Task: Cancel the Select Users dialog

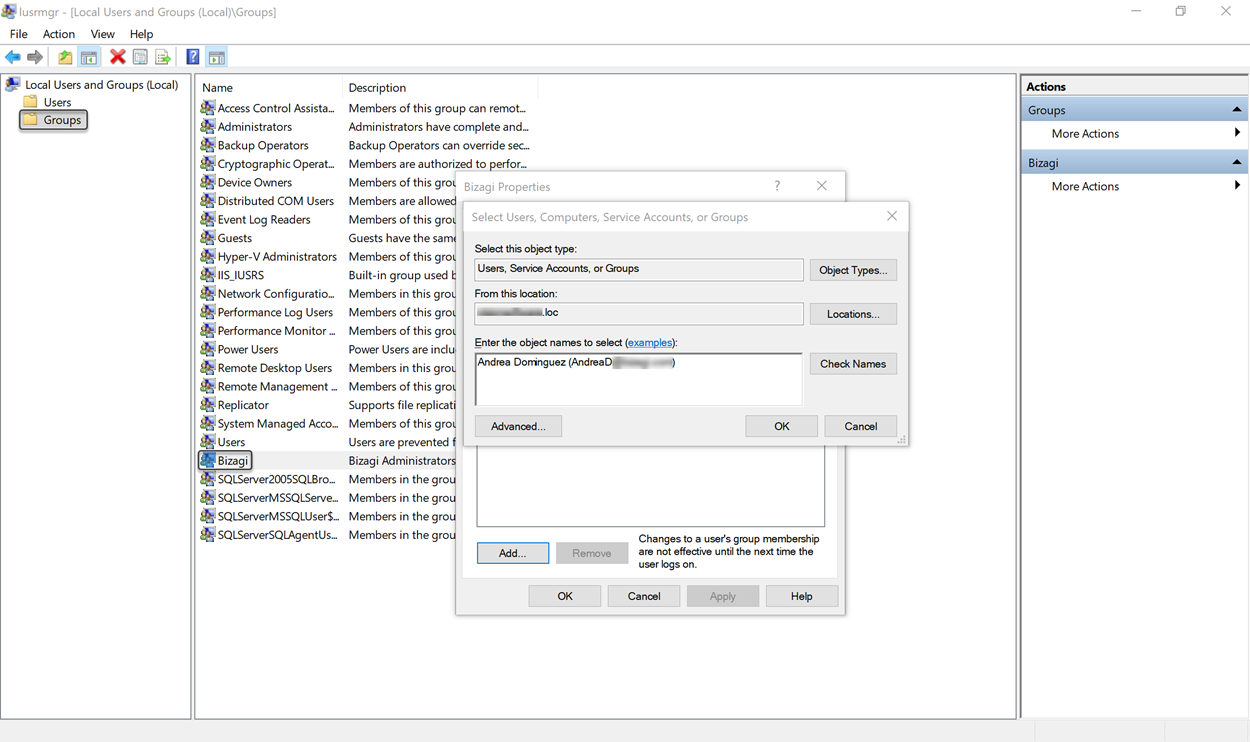Action: click(861, 426)
